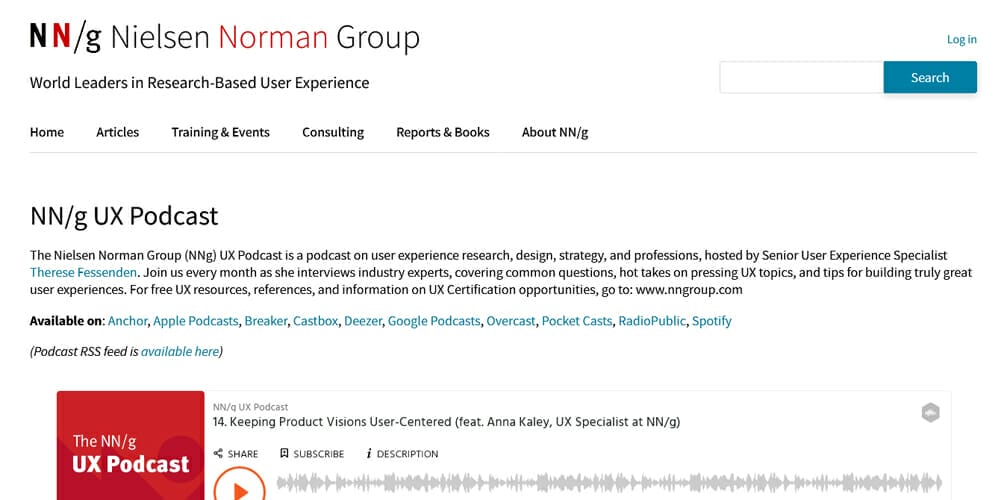1000x500 pixels.
Task: Open the Articles menu item
Action: tap(117, 132)
